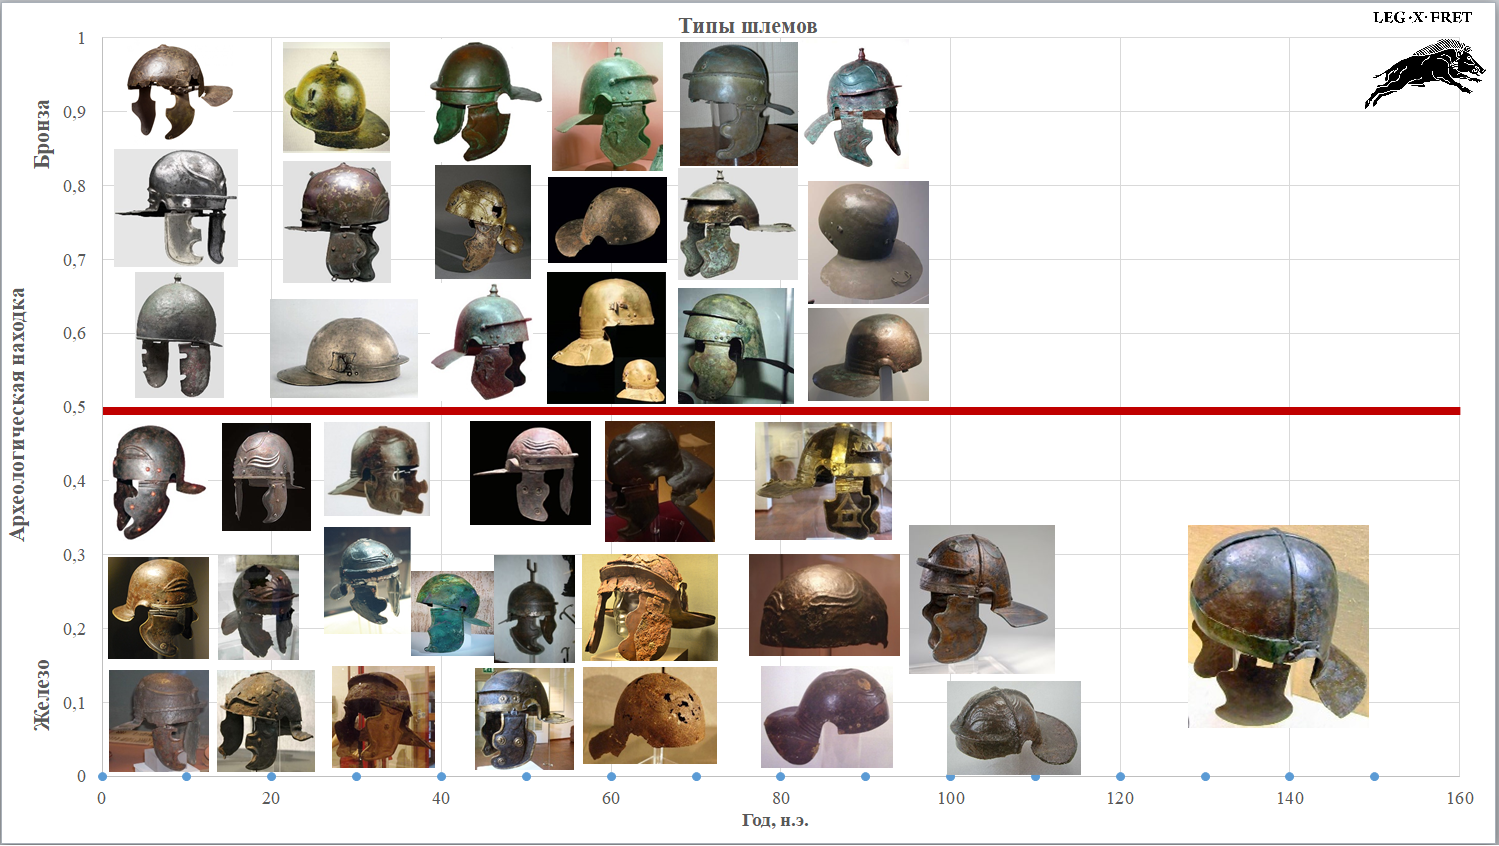Select the bare bowl helmet on black background
1499x846 pixels.
click(607, 220)
